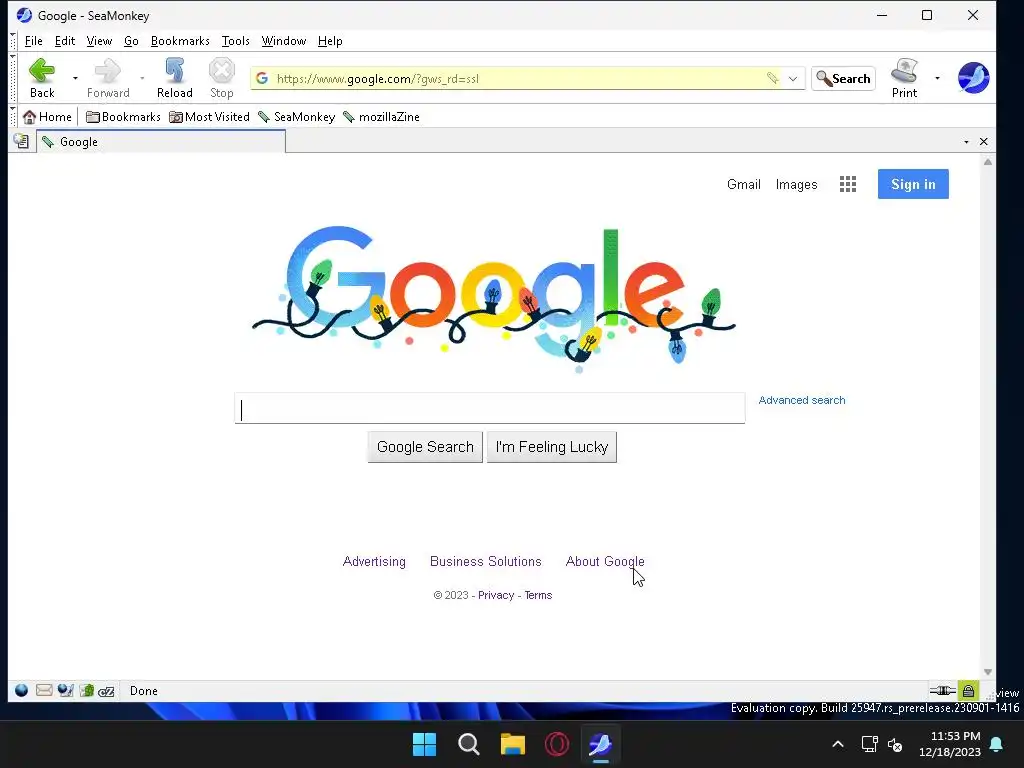Viewport: 1024px width, 768px height.
Task: Open the Print options dropdown arrow
Action: [937, 78]
